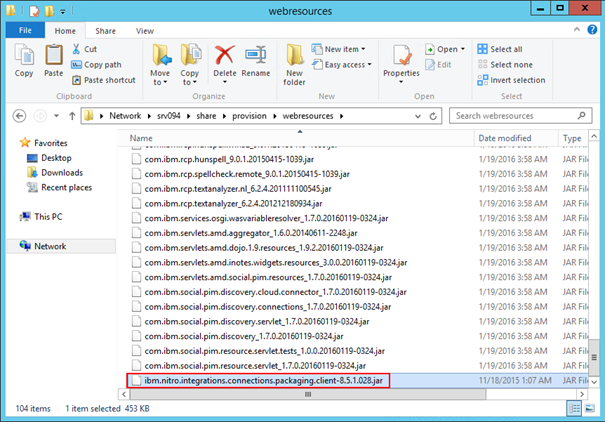Select Downloads in Favorites sidebar
The image size is (605, 422).
[x=61, y=172]
